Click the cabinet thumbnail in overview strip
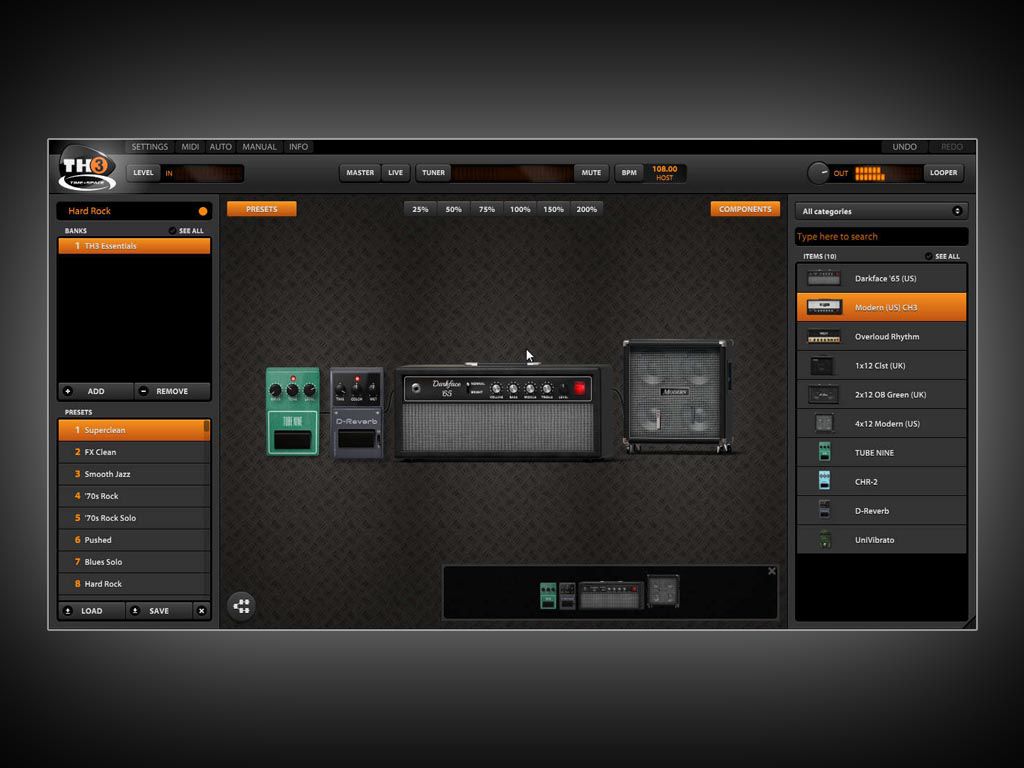This screenshot has height=768, width=1024. point(663,590)
